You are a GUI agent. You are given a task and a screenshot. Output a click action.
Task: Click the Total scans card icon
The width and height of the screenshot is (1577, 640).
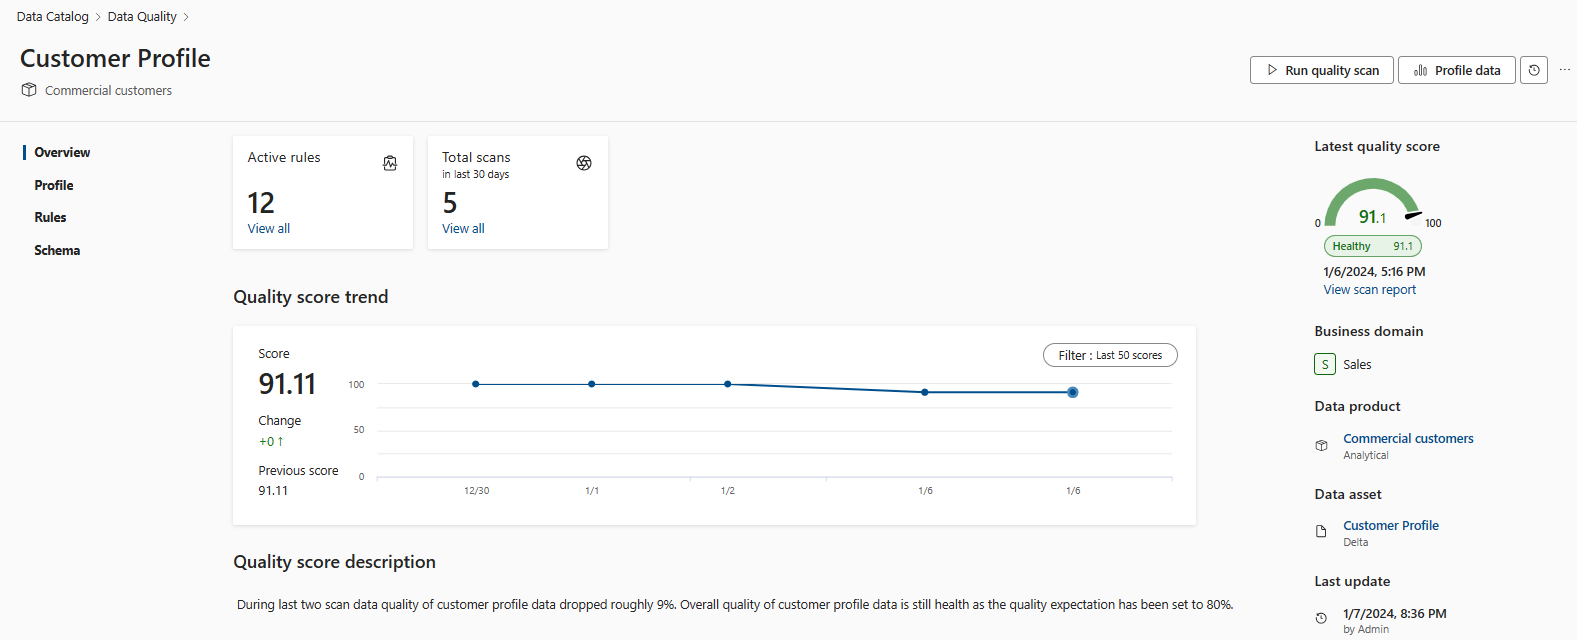pos(584,163)
